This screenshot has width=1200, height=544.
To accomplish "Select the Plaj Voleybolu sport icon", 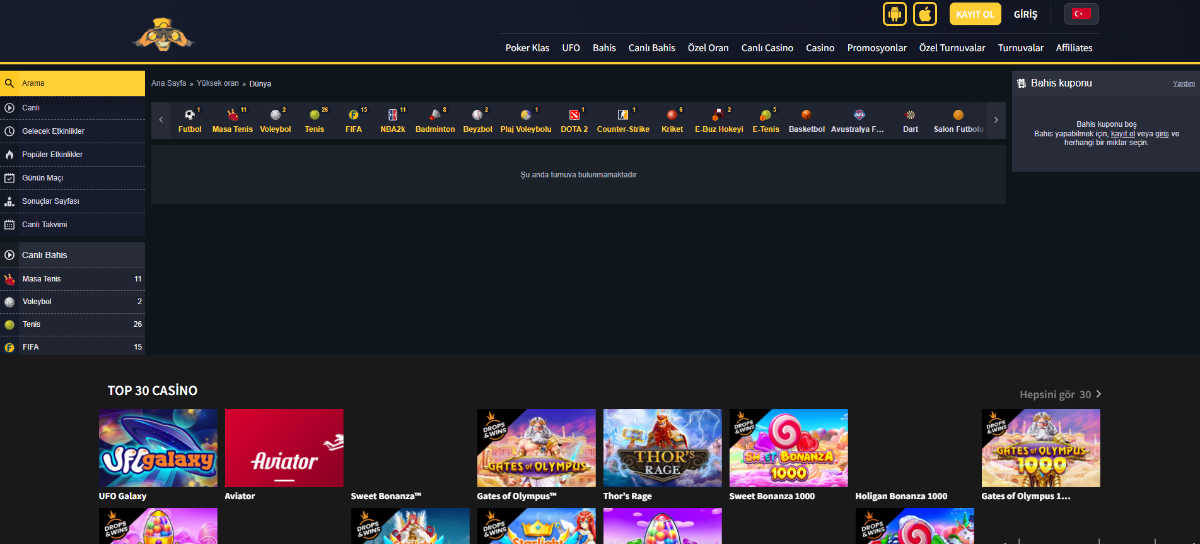I will point(526,121).
